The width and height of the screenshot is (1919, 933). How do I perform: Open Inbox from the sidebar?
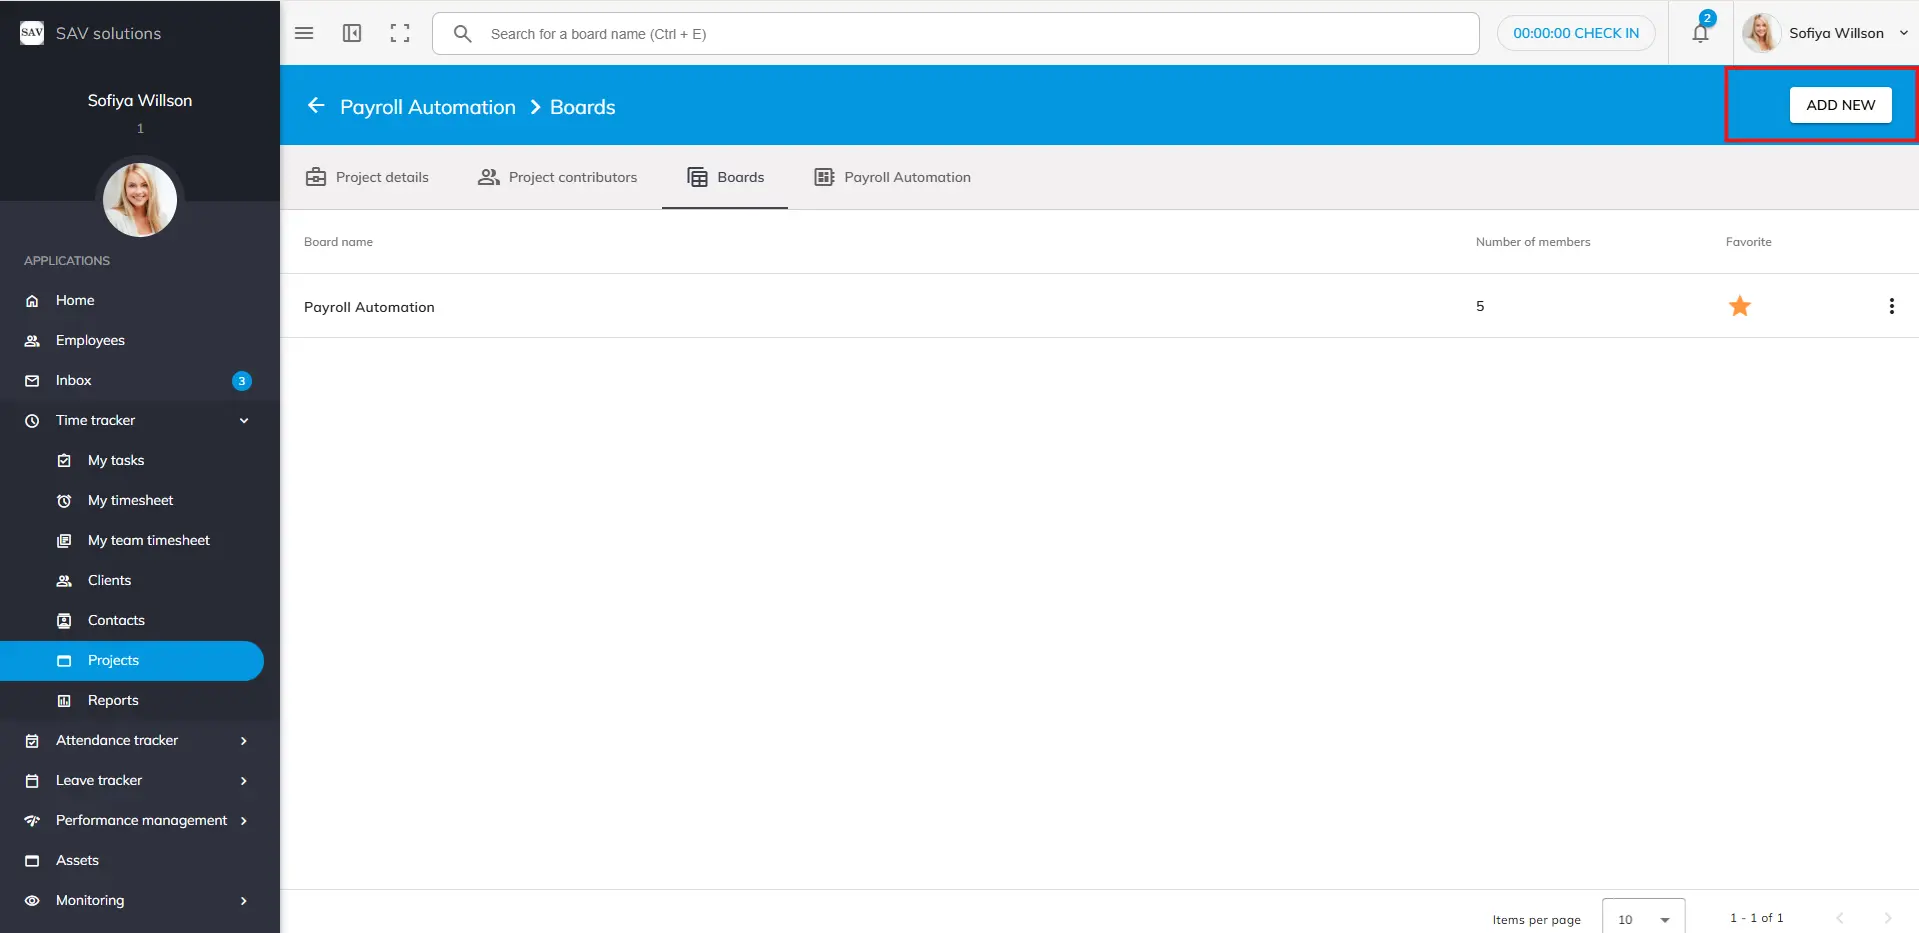[74, 380]
